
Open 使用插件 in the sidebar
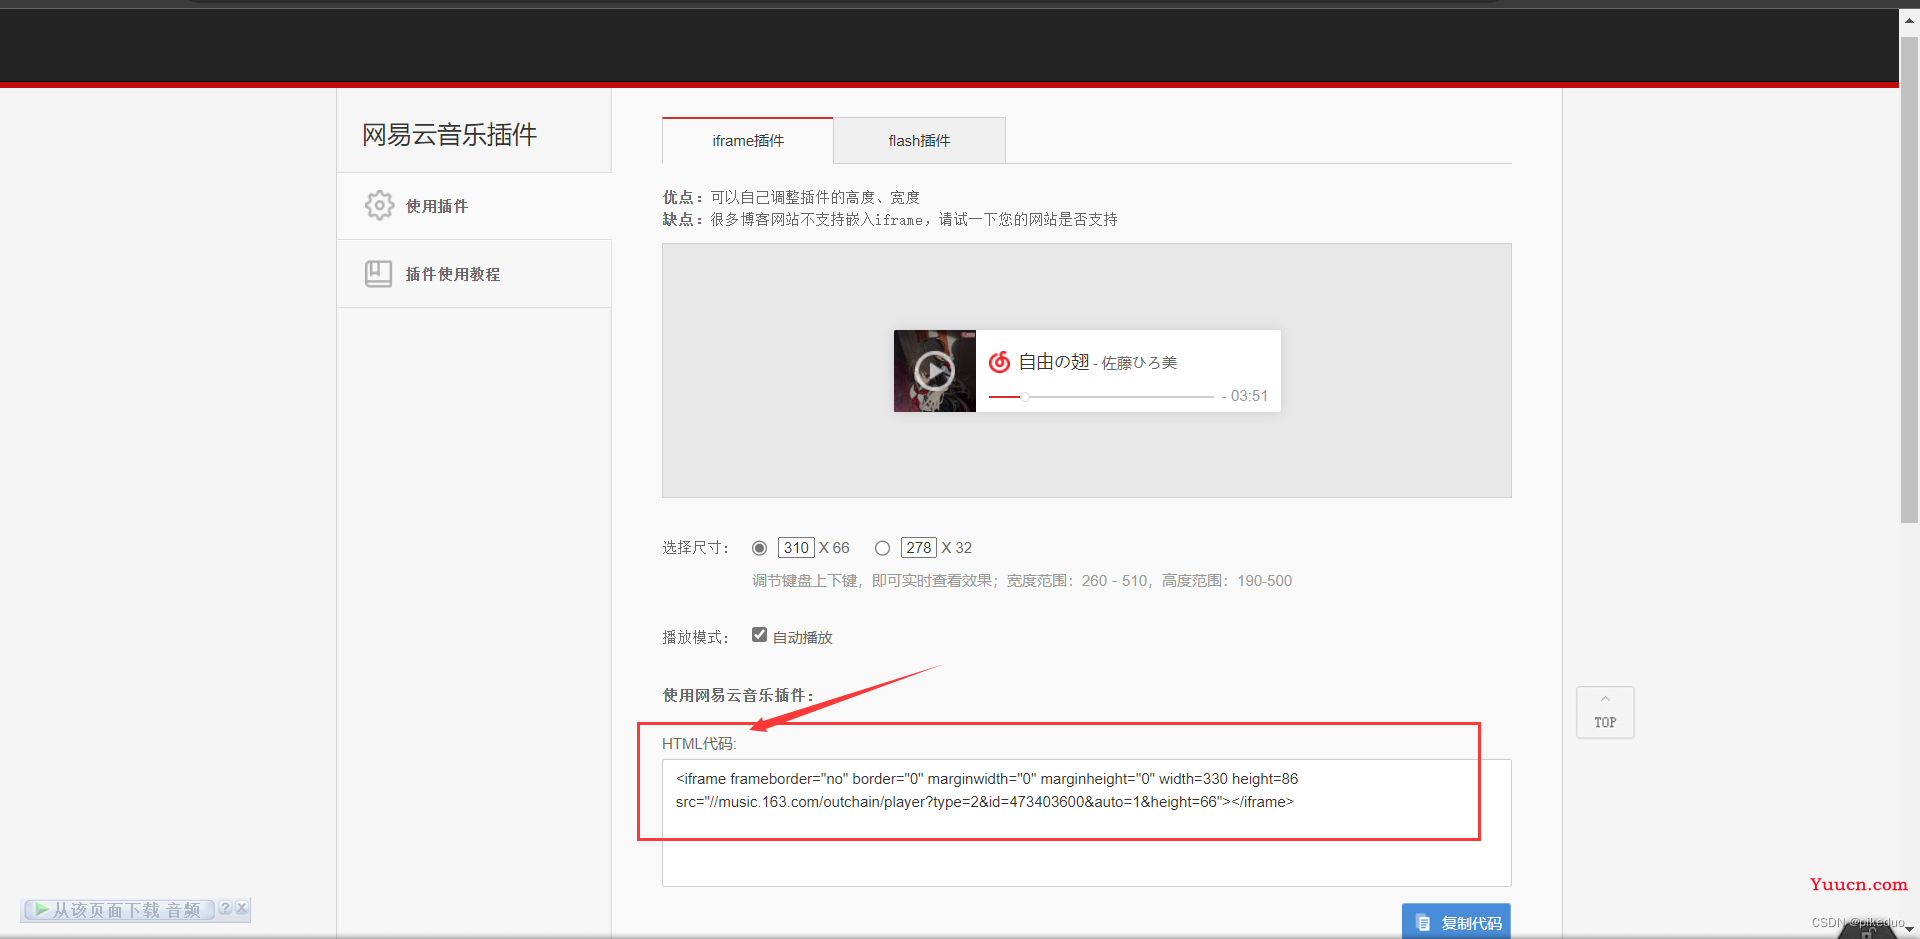(x=474, y=206)
